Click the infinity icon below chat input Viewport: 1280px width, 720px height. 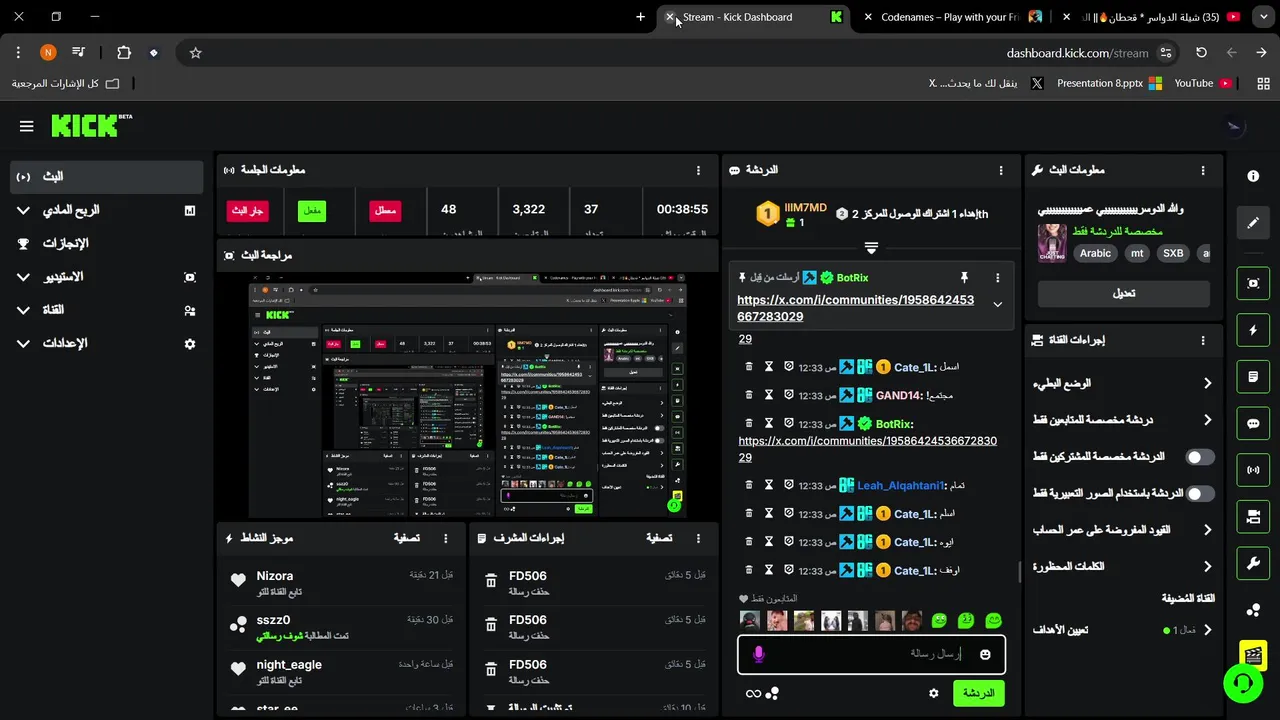pyautogui.click(x=753, y=693)
